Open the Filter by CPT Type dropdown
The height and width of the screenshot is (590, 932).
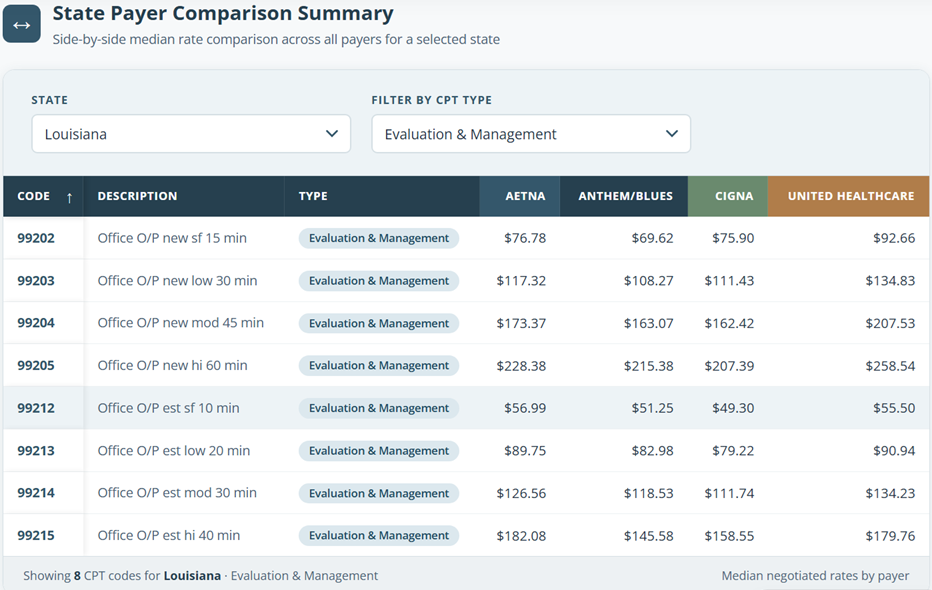(531, 134)
